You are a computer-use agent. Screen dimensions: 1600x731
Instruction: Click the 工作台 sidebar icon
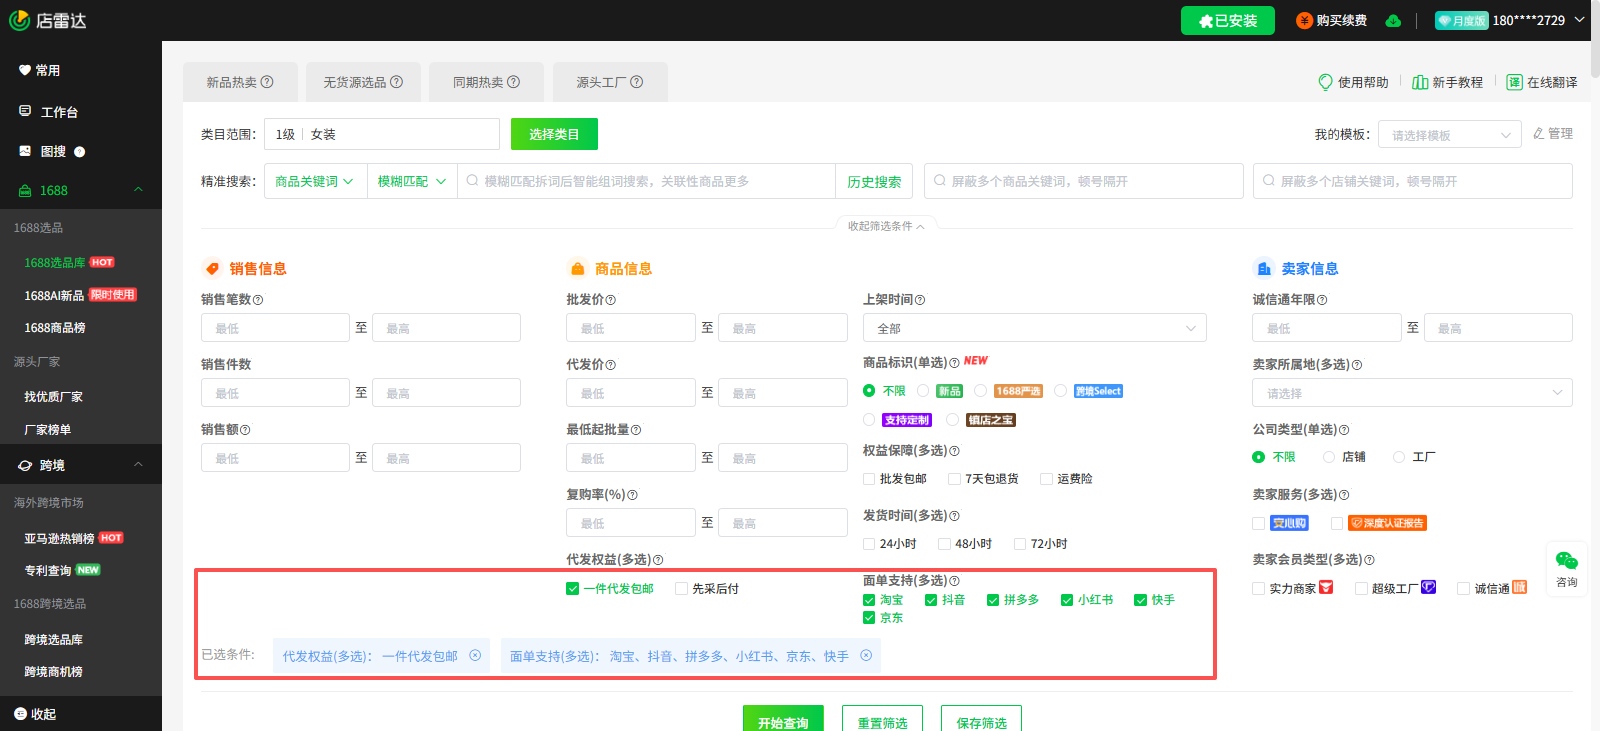click(x=25, y=111)
